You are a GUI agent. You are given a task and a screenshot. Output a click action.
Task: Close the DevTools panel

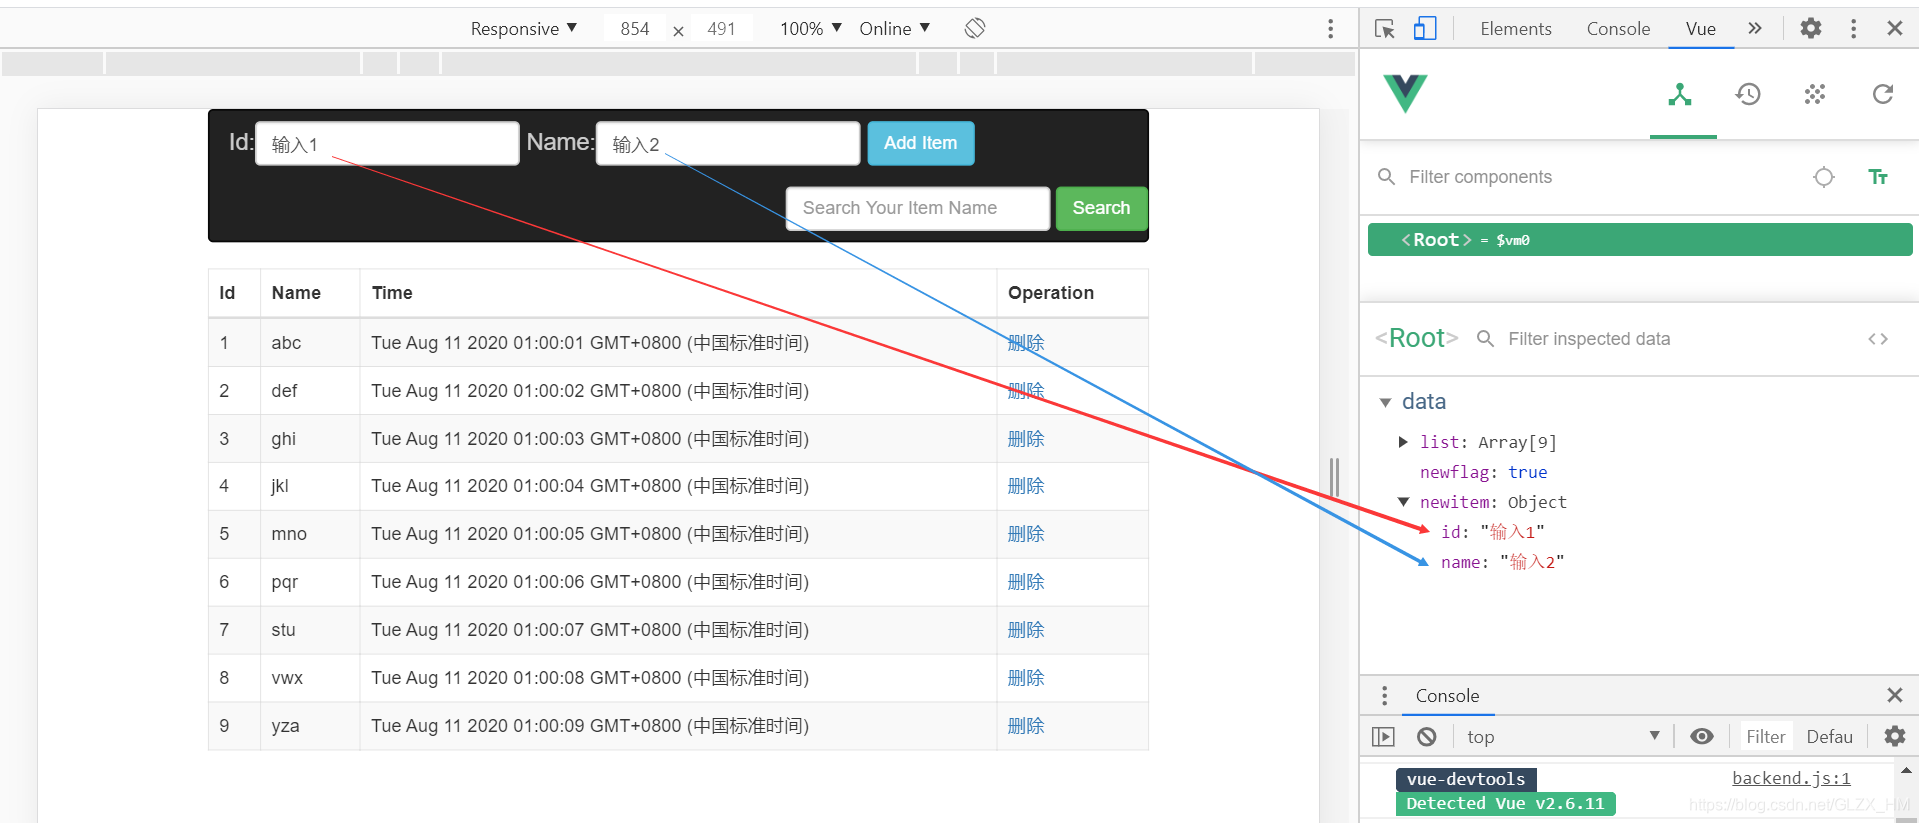[1894, 28]
